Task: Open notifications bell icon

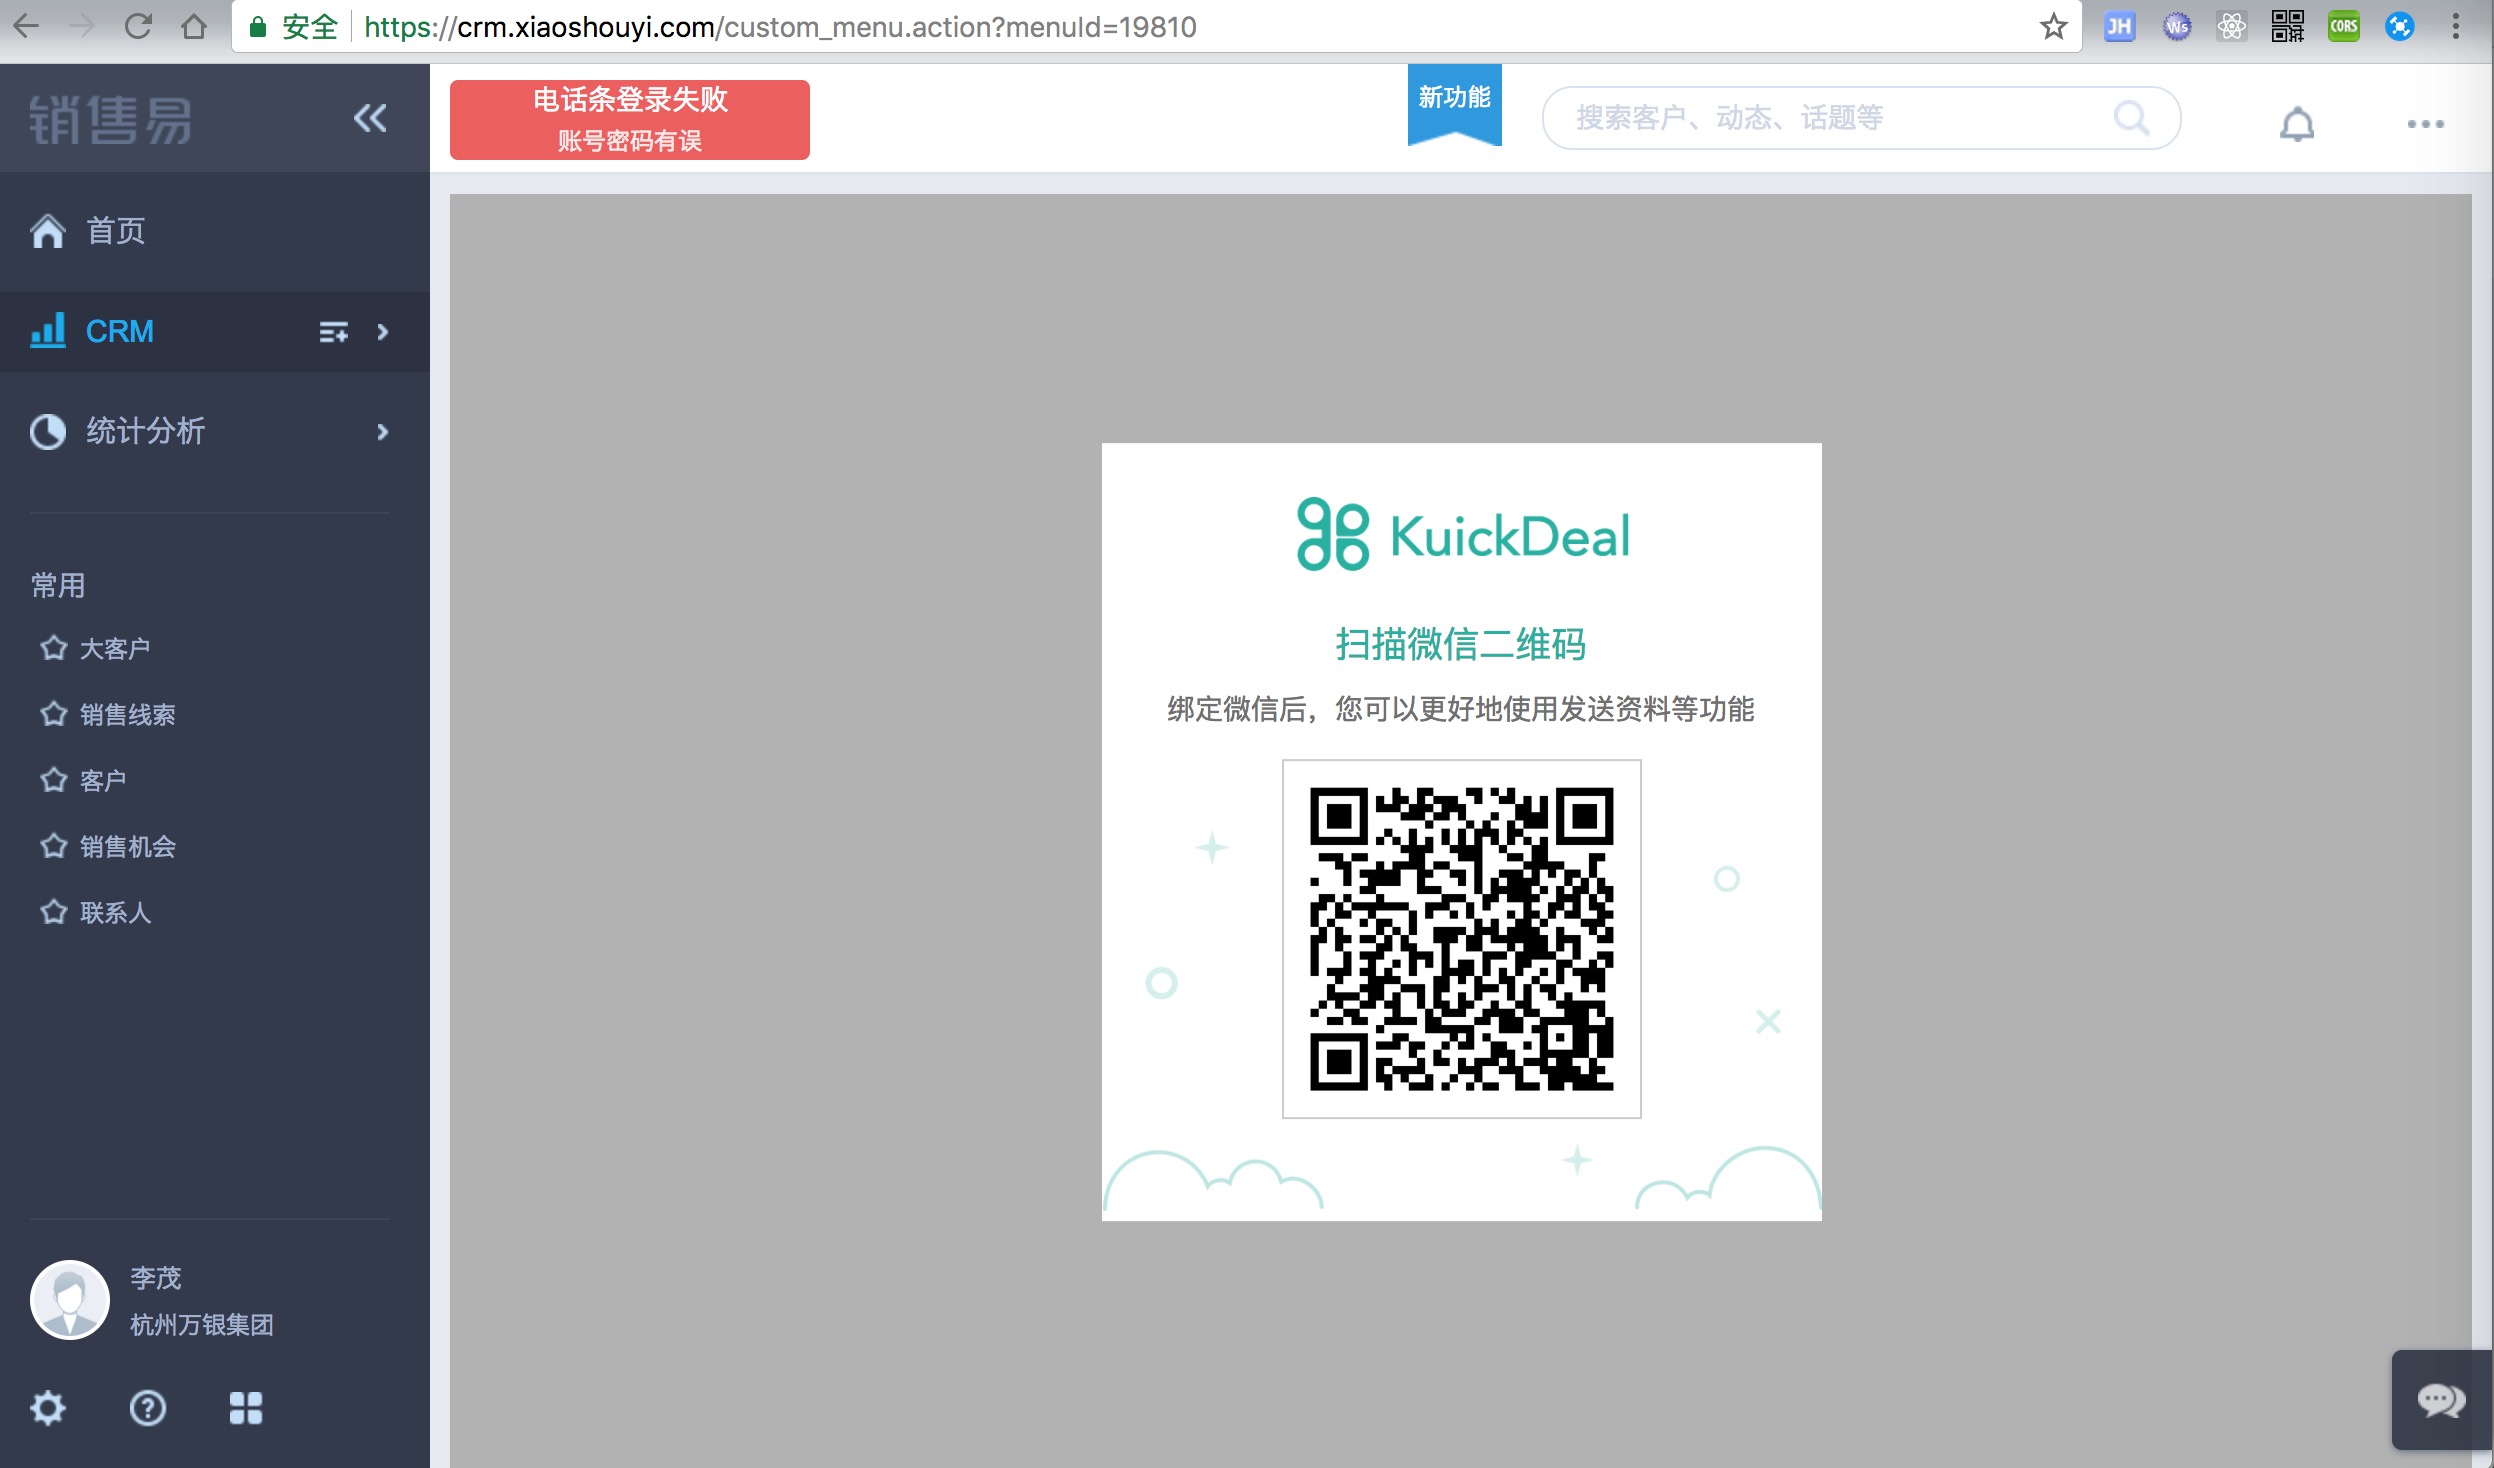Action: [x=2296, y=124]
